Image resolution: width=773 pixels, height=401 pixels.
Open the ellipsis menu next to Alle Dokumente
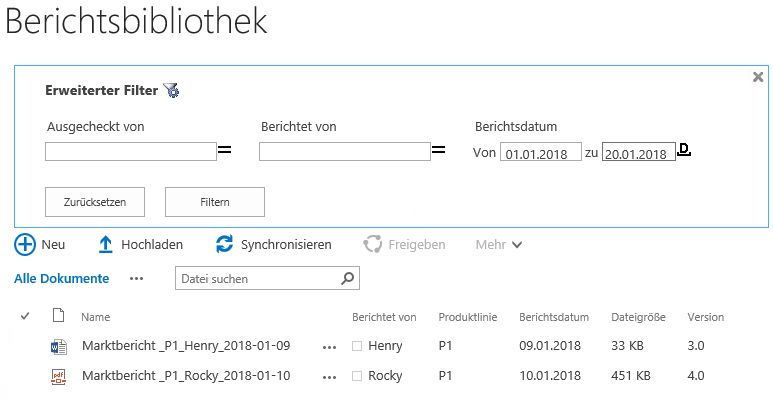(x=137, y=279)
